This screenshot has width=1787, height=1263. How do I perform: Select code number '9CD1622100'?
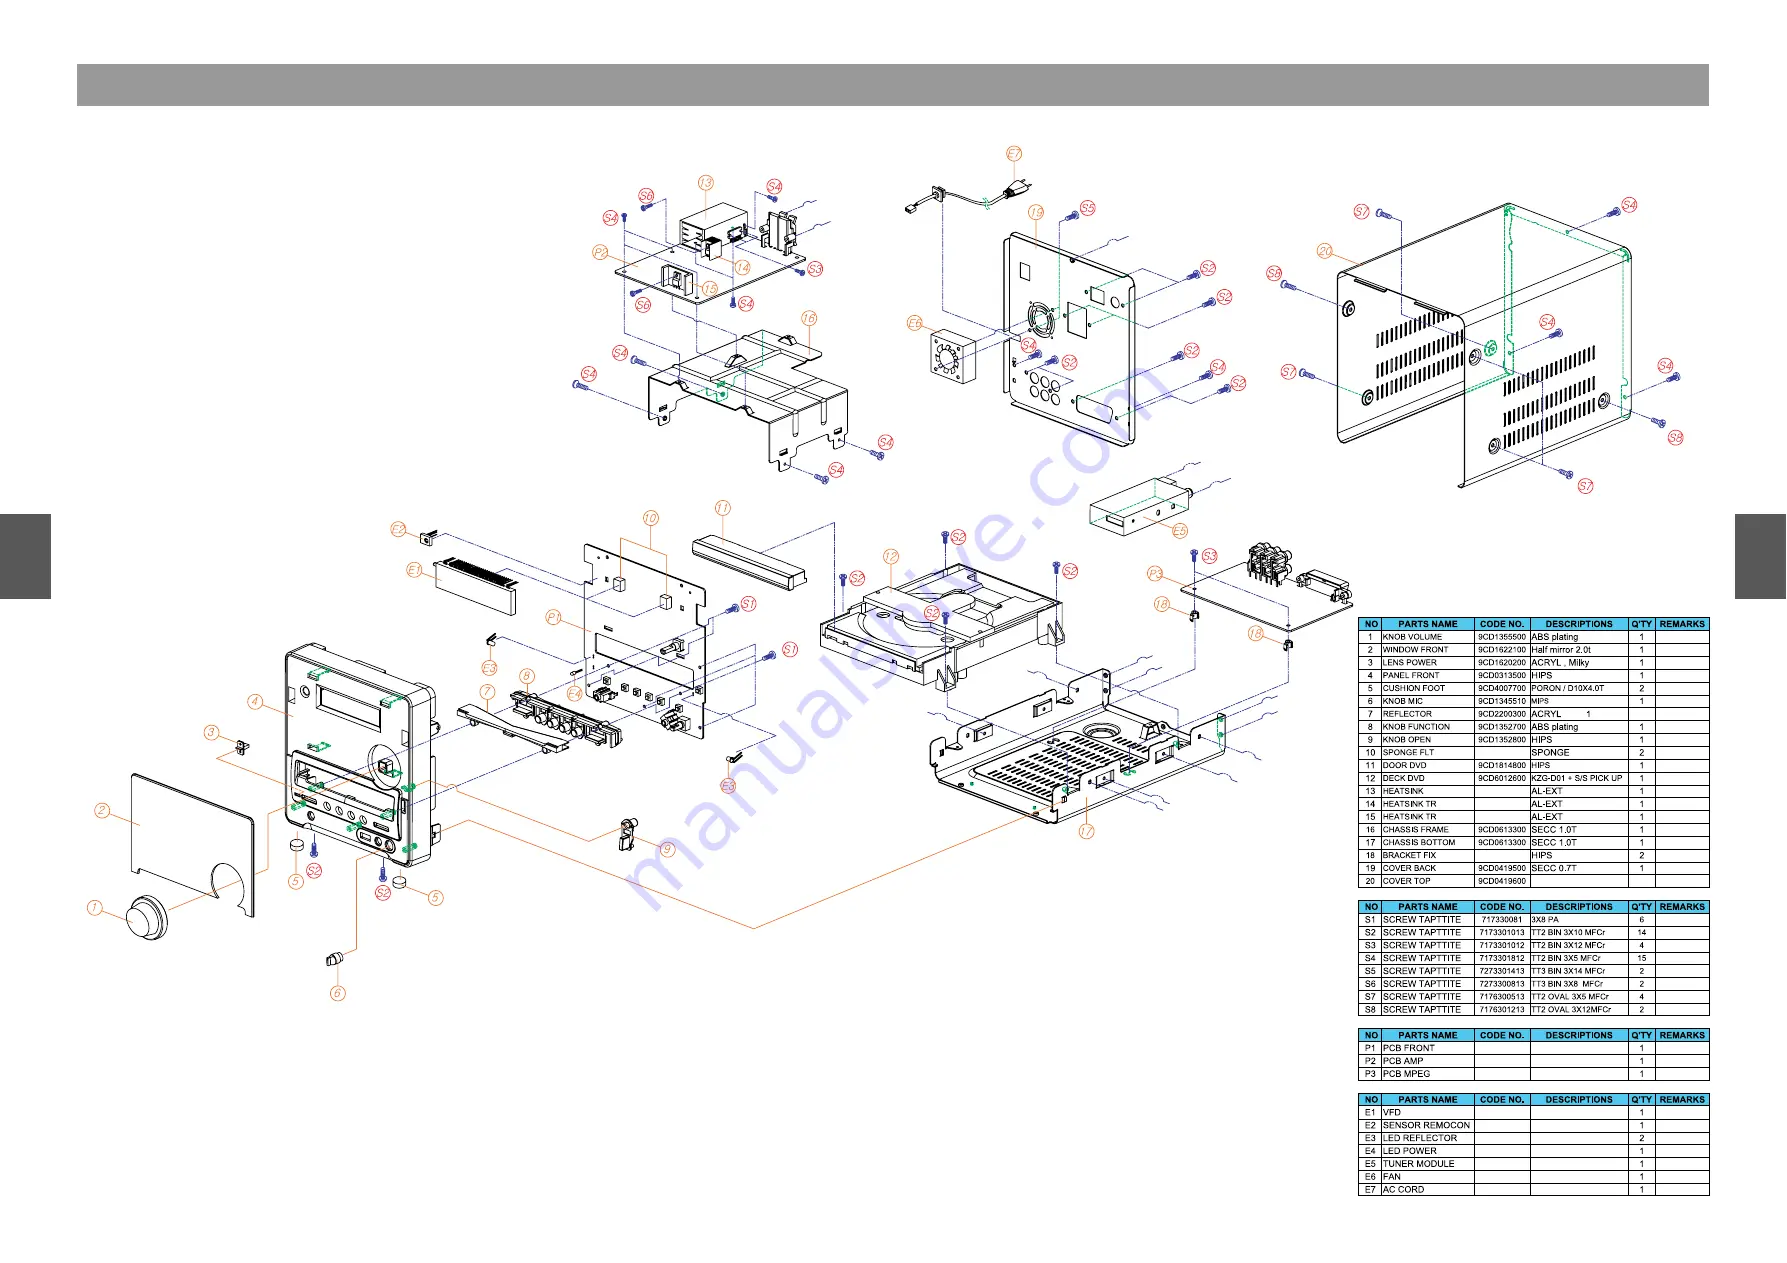[x=1502, y=650]
